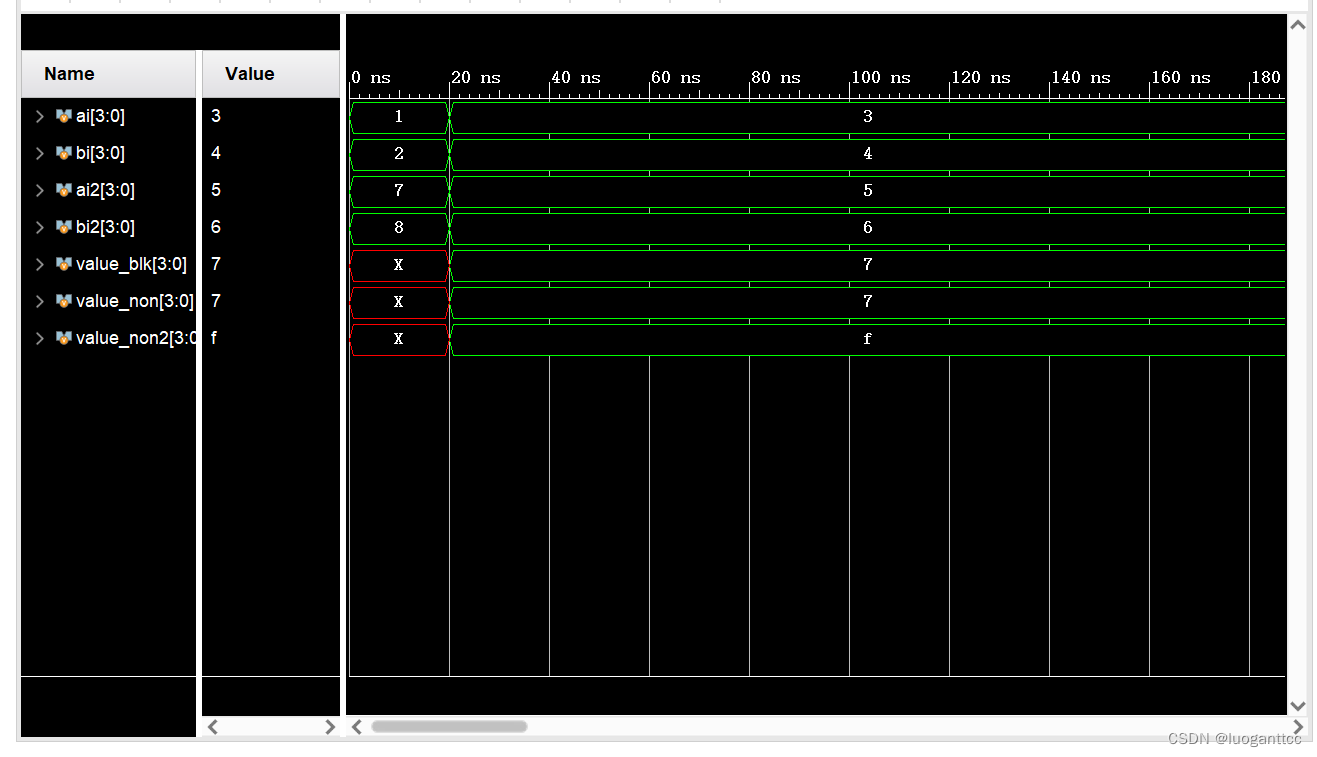
Task: Click the bi2[3:0] bus signal icon
Action: (63, 227)
